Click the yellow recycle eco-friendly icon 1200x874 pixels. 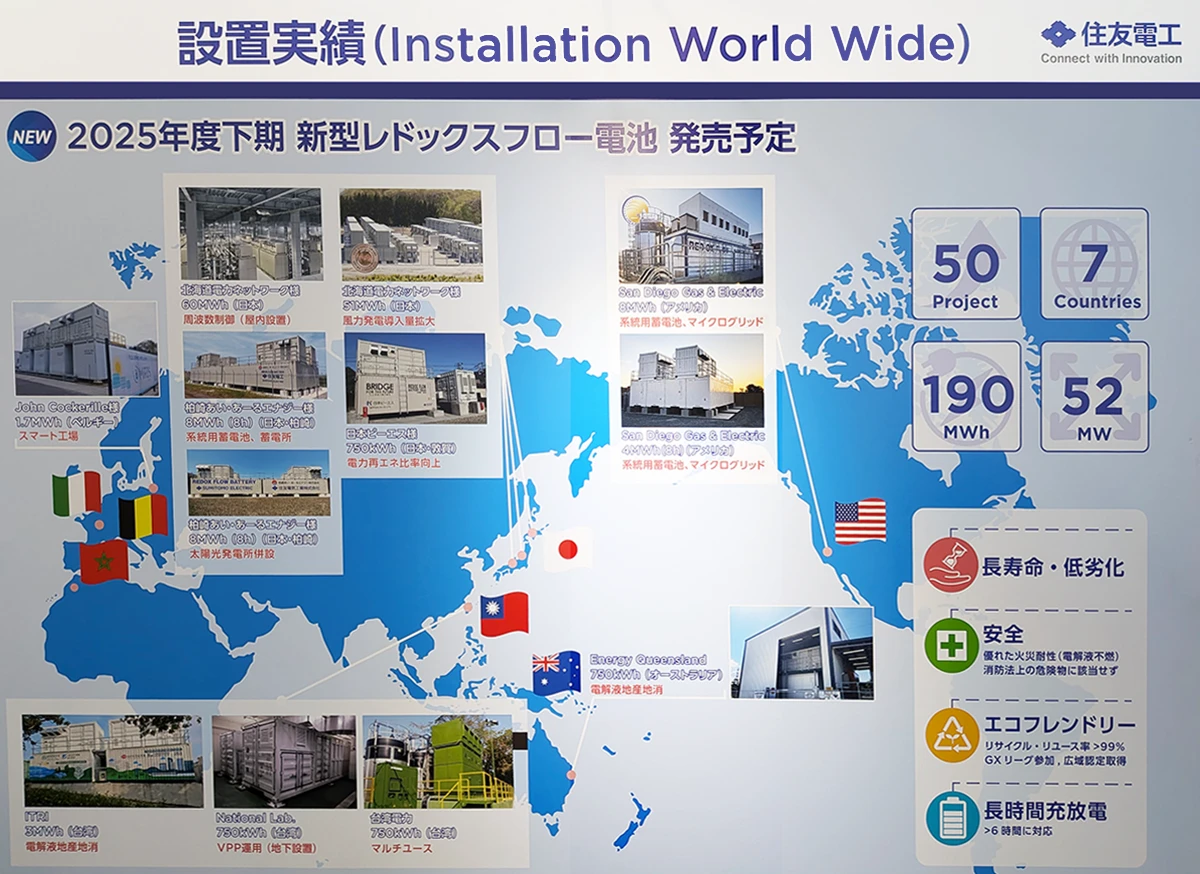coord(951,735)
